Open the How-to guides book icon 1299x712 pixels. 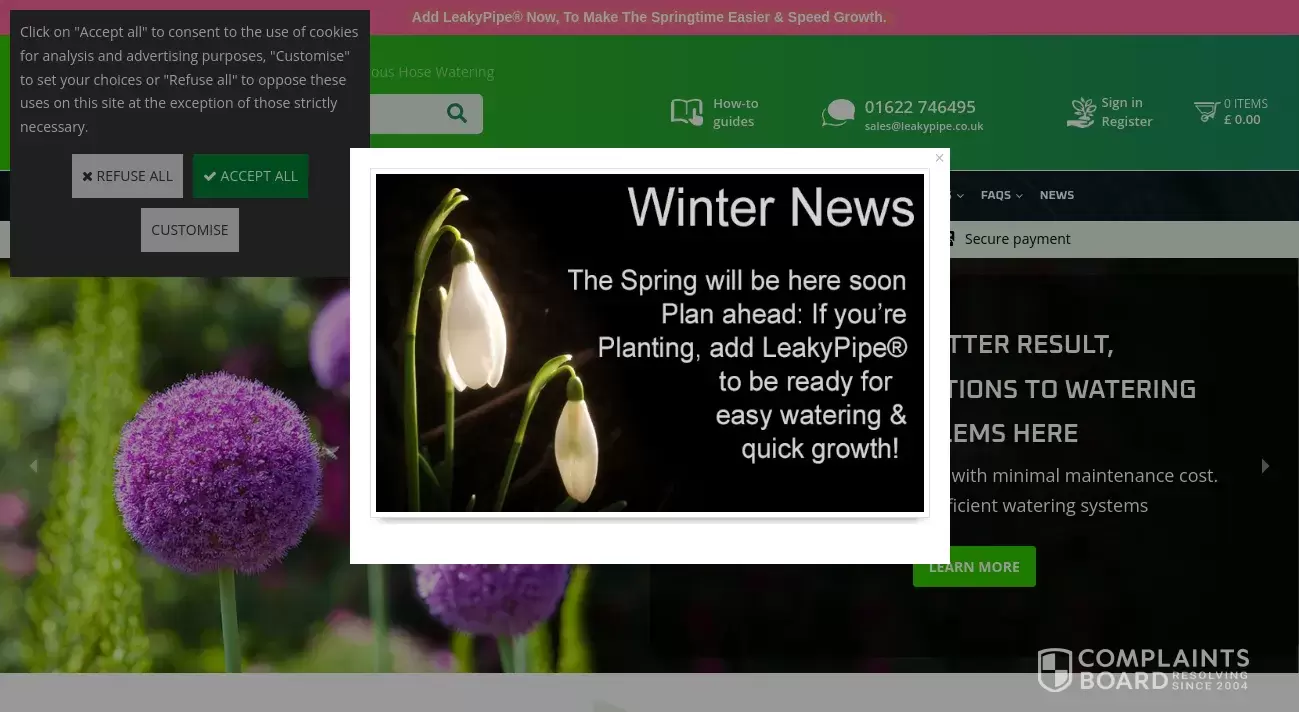[687, 112]
